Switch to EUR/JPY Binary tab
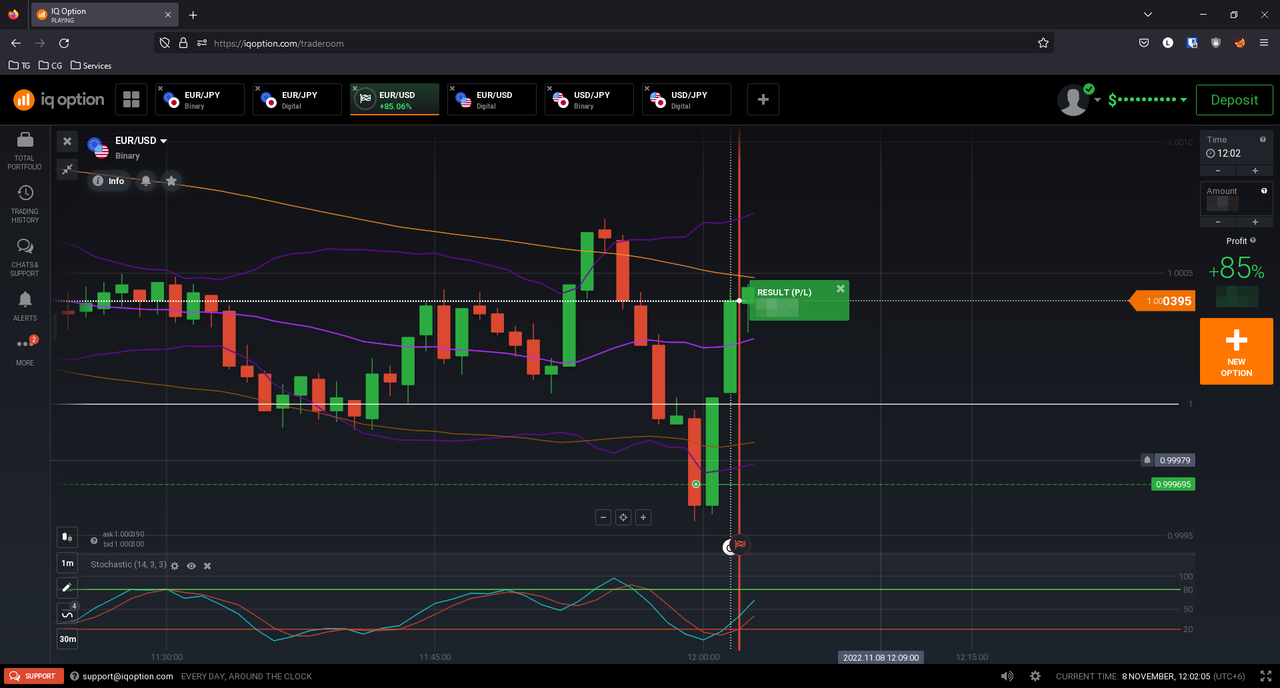 200,99
